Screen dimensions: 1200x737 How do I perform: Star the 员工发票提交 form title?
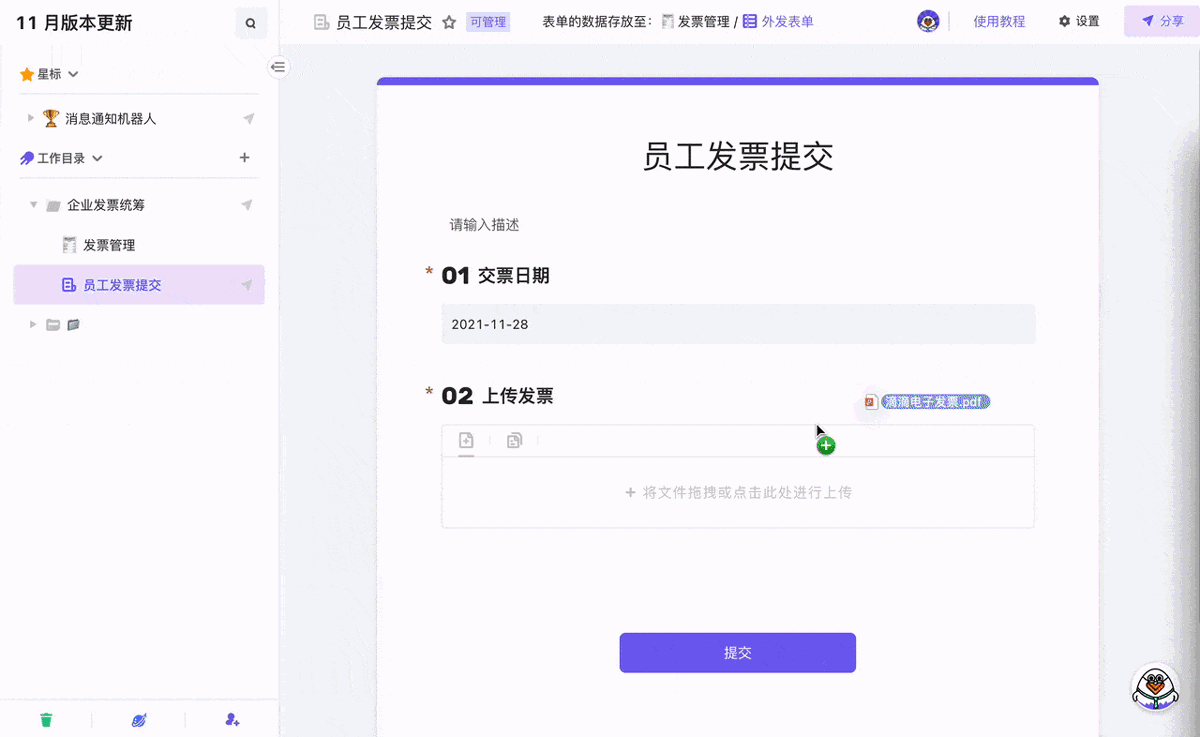pos(450,22)
